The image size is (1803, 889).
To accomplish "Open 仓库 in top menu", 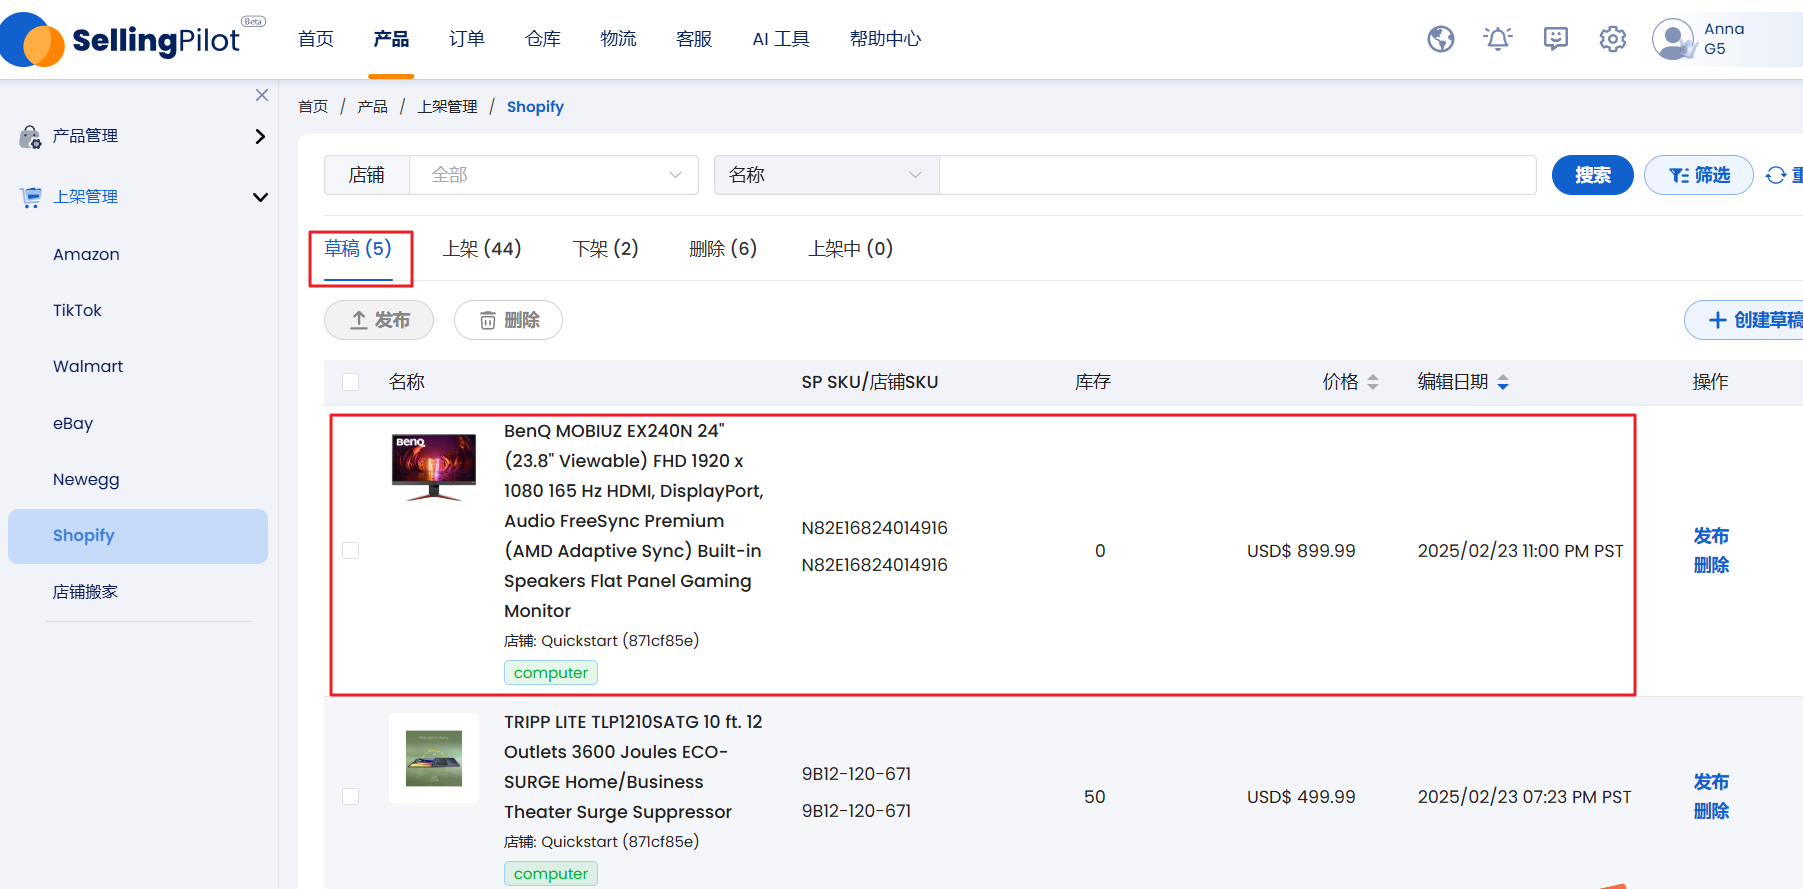I will [543, 39].
